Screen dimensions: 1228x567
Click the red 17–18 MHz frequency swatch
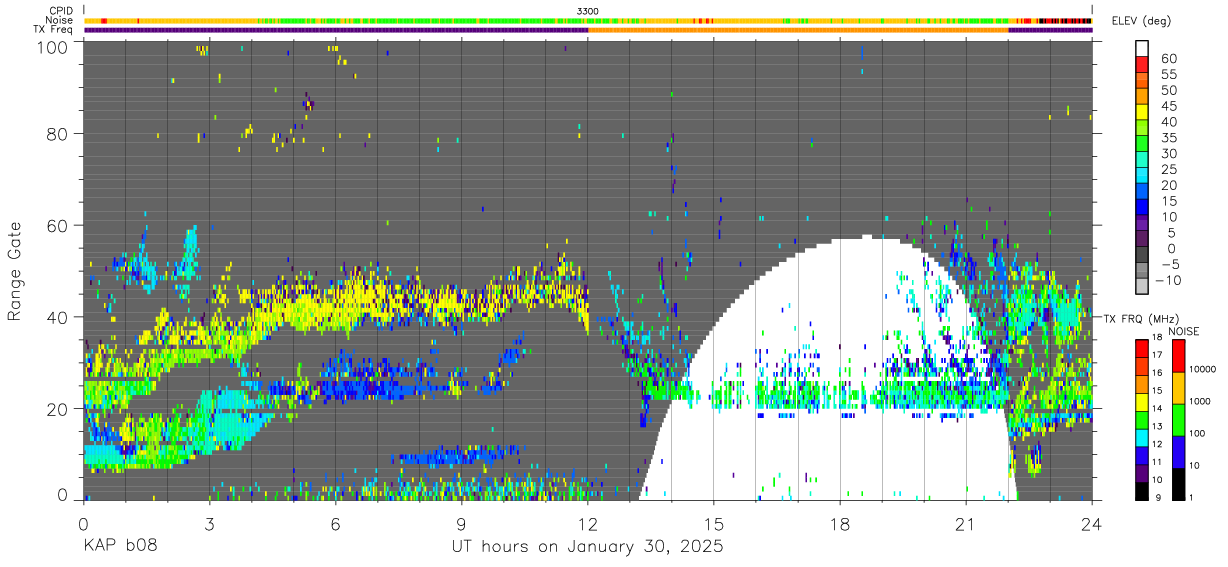1142,347
